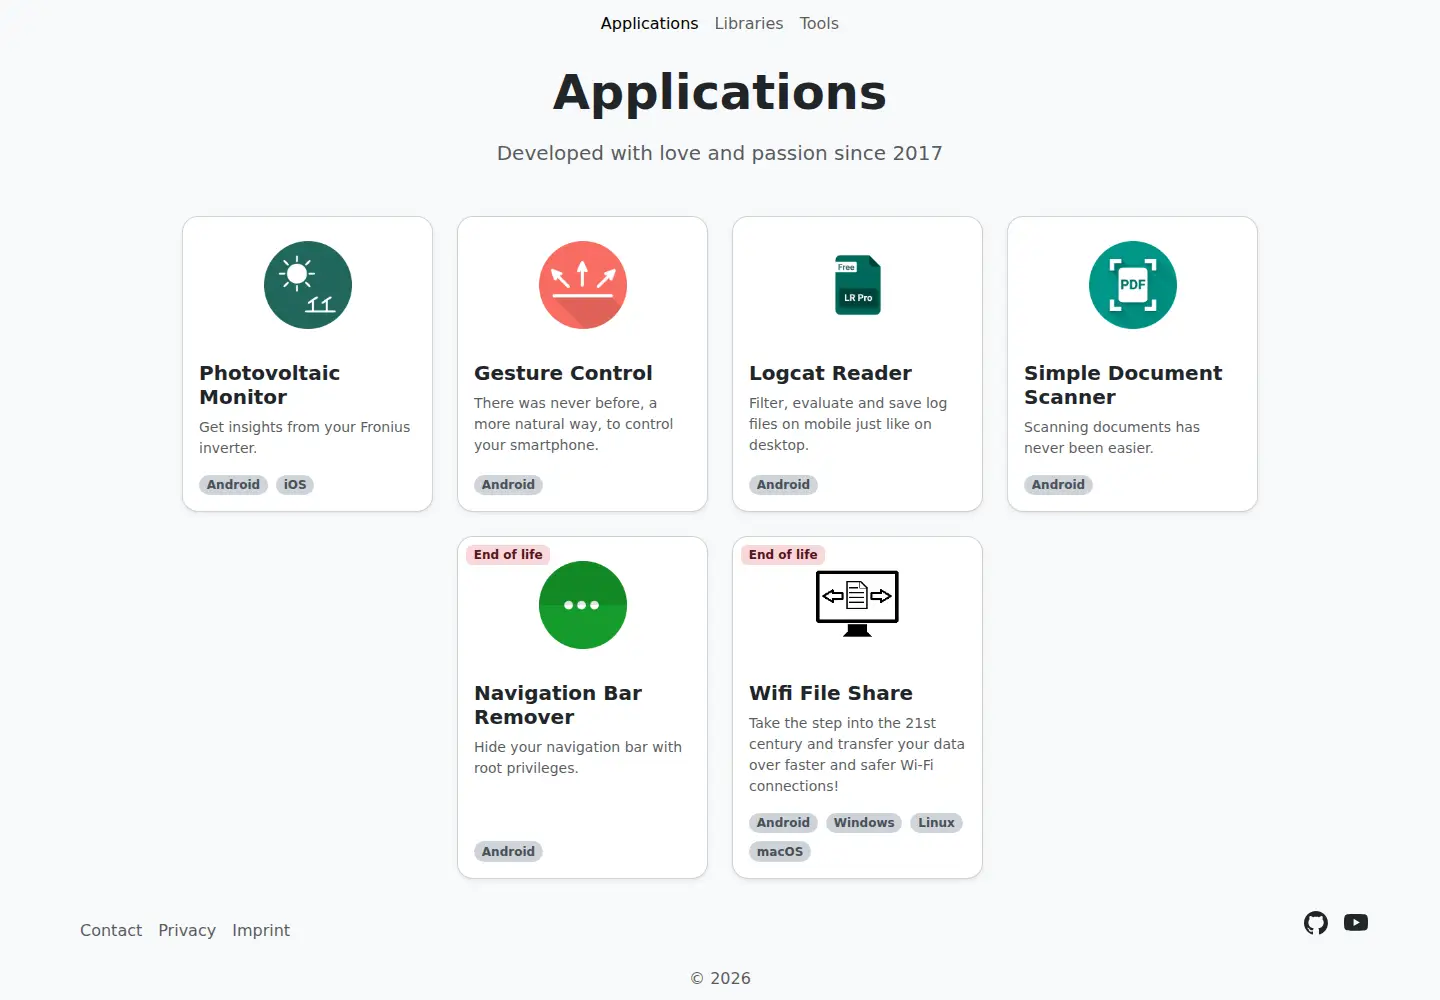Click the Android badge on Gesture Control
This screenshot has width=1440, height=1000.
point(508,485)
